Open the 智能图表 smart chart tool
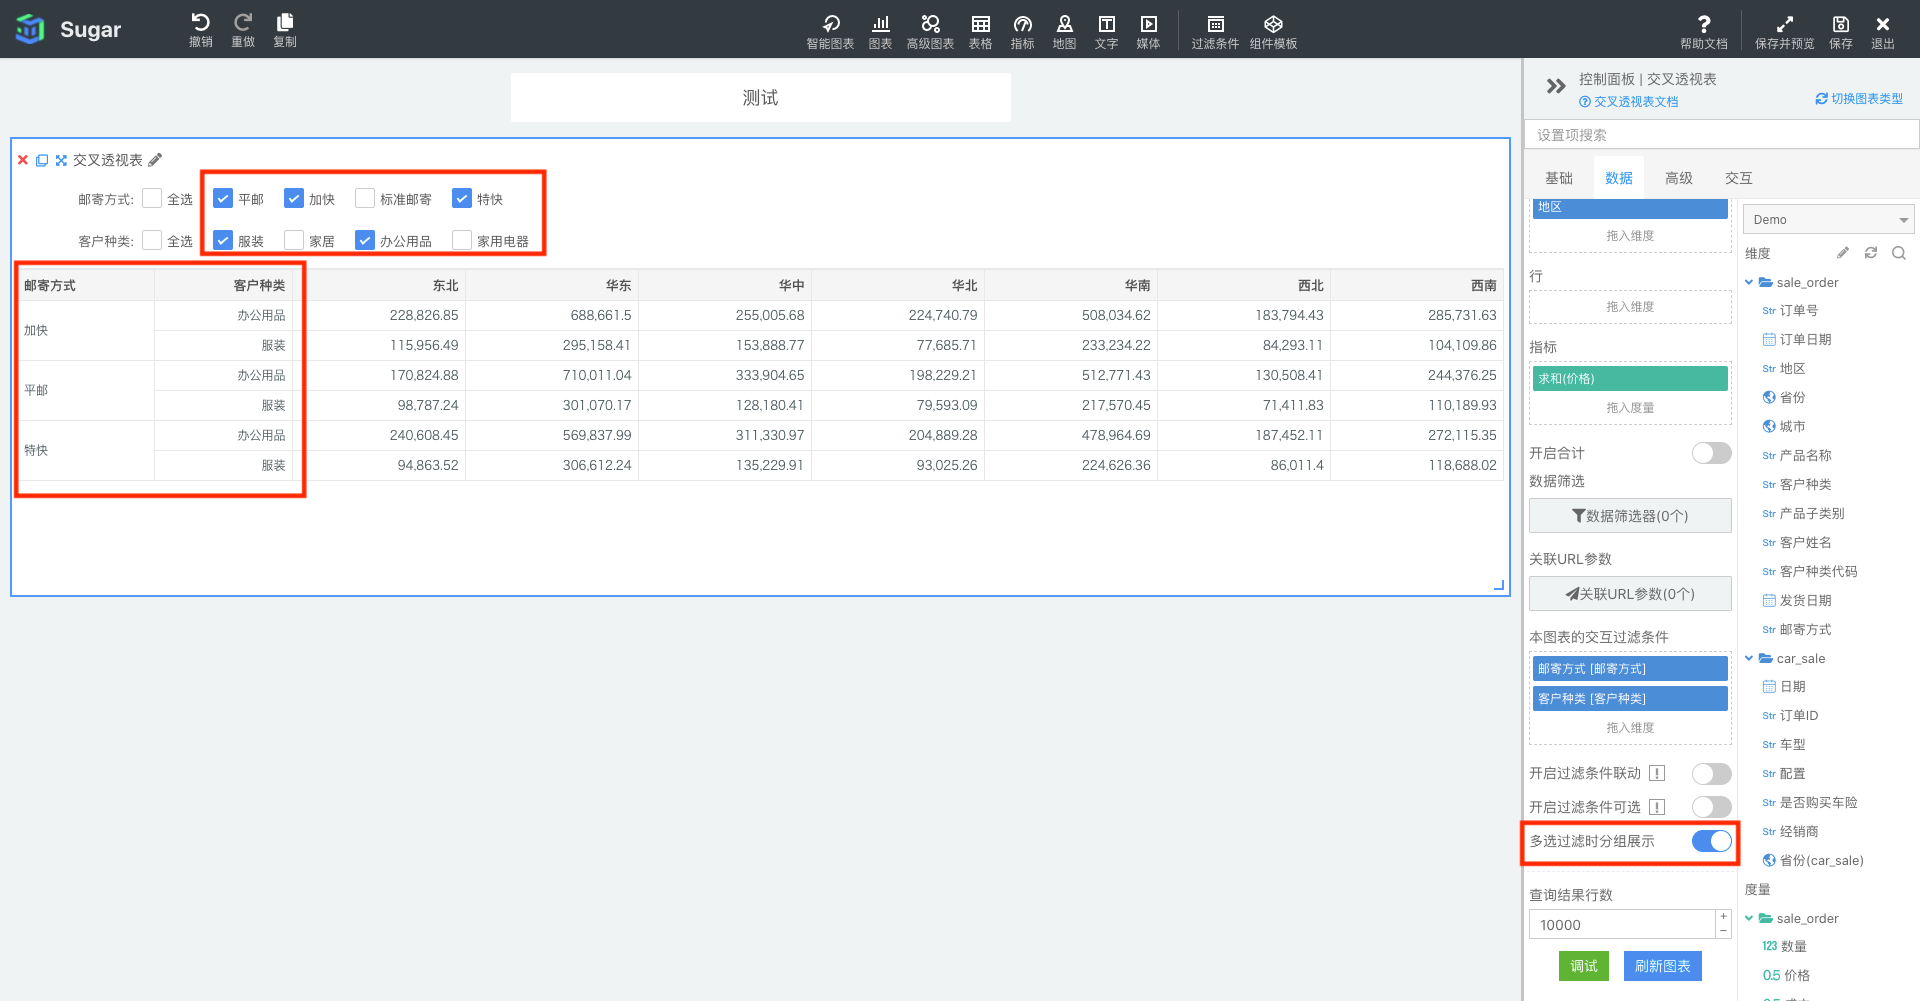Screen dimensions: 1920x1001 (x=830, y=25)
